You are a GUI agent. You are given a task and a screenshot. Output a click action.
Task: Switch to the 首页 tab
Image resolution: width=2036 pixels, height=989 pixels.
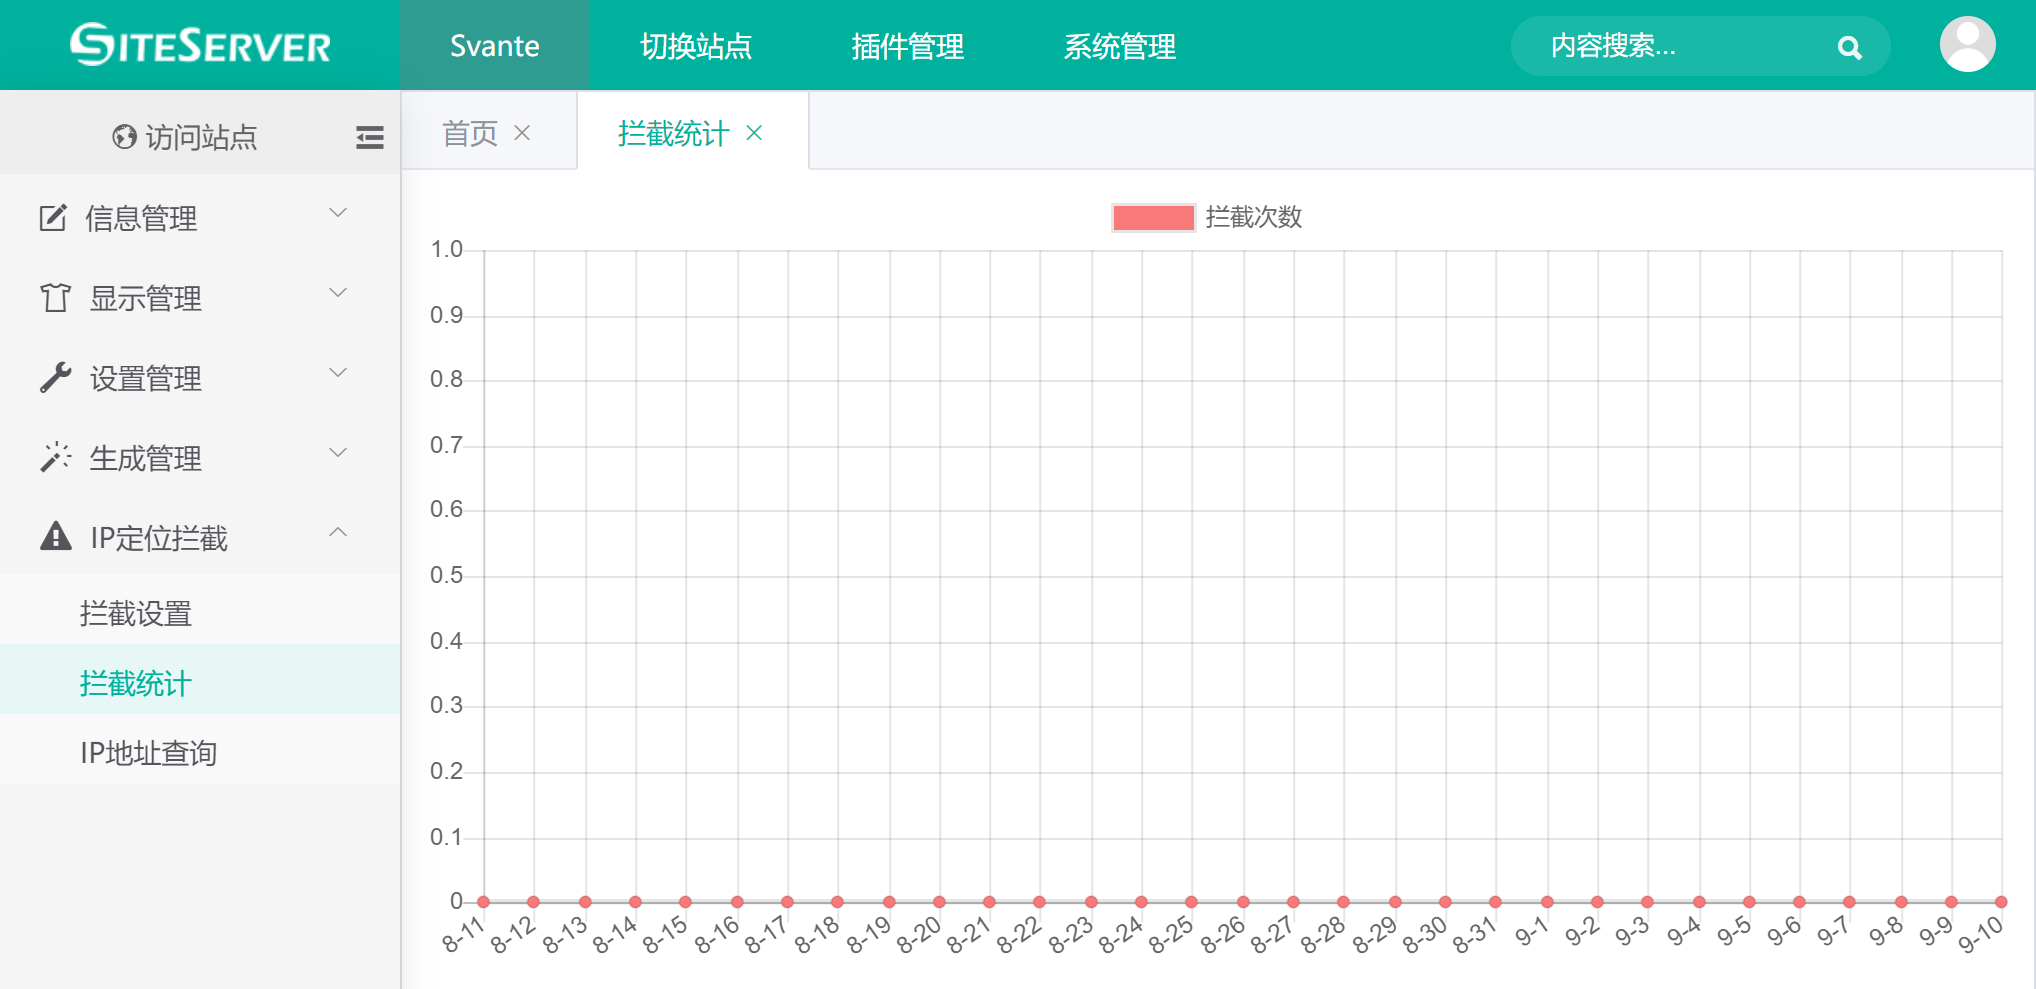tap(470, 133)
